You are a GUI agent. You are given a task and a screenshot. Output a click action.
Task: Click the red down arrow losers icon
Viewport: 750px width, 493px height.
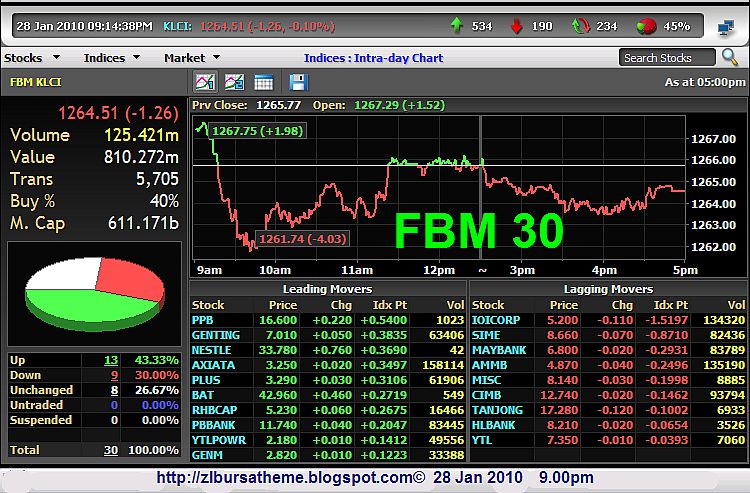pyautogui.click(x=517, y=26)
